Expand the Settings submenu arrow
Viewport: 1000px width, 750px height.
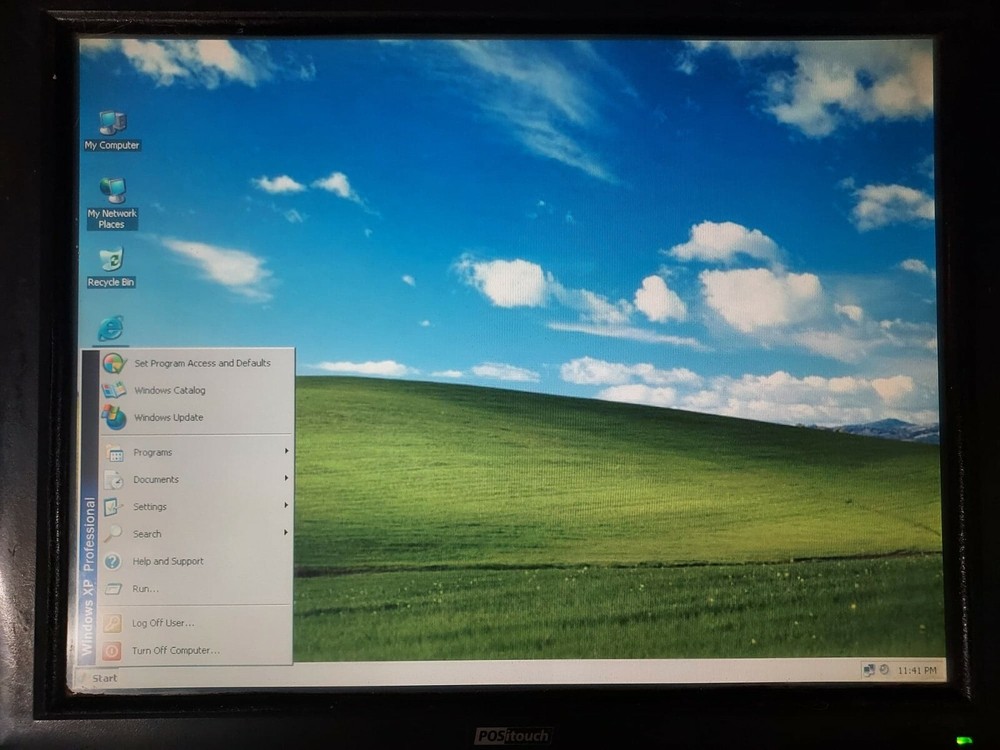coord(286,506)
